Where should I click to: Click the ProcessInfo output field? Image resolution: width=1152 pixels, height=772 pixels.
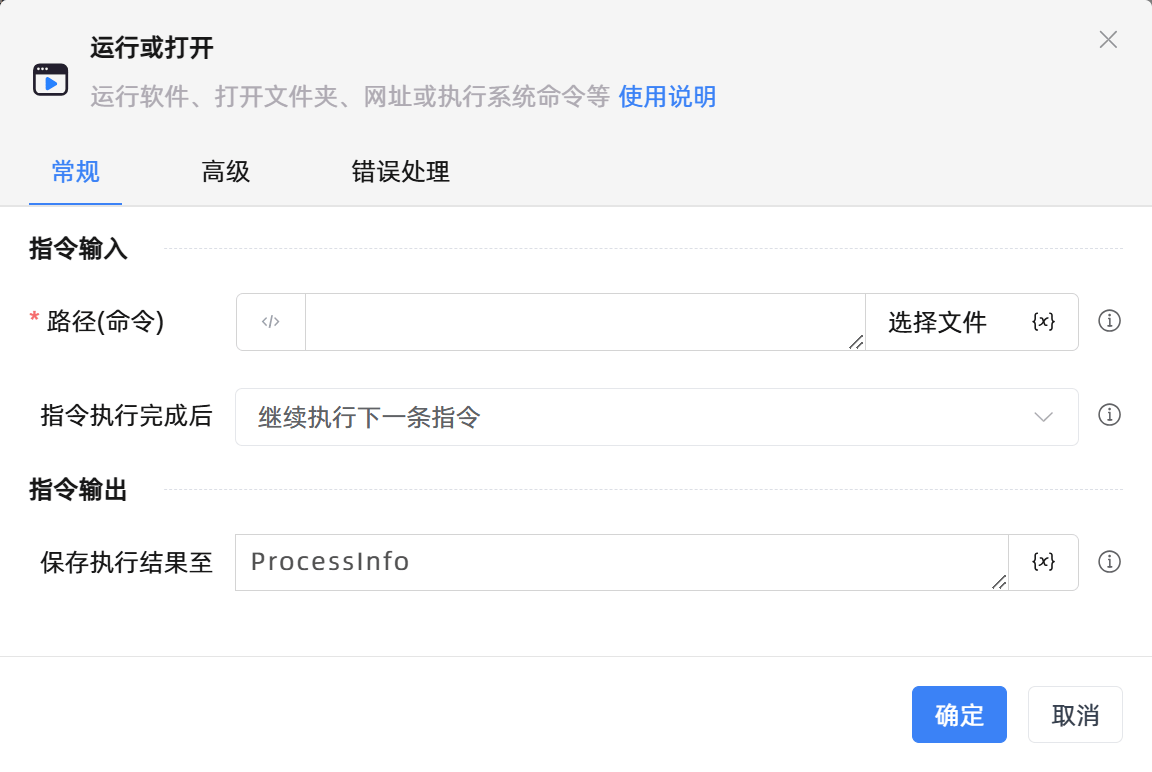click(600, 562)
